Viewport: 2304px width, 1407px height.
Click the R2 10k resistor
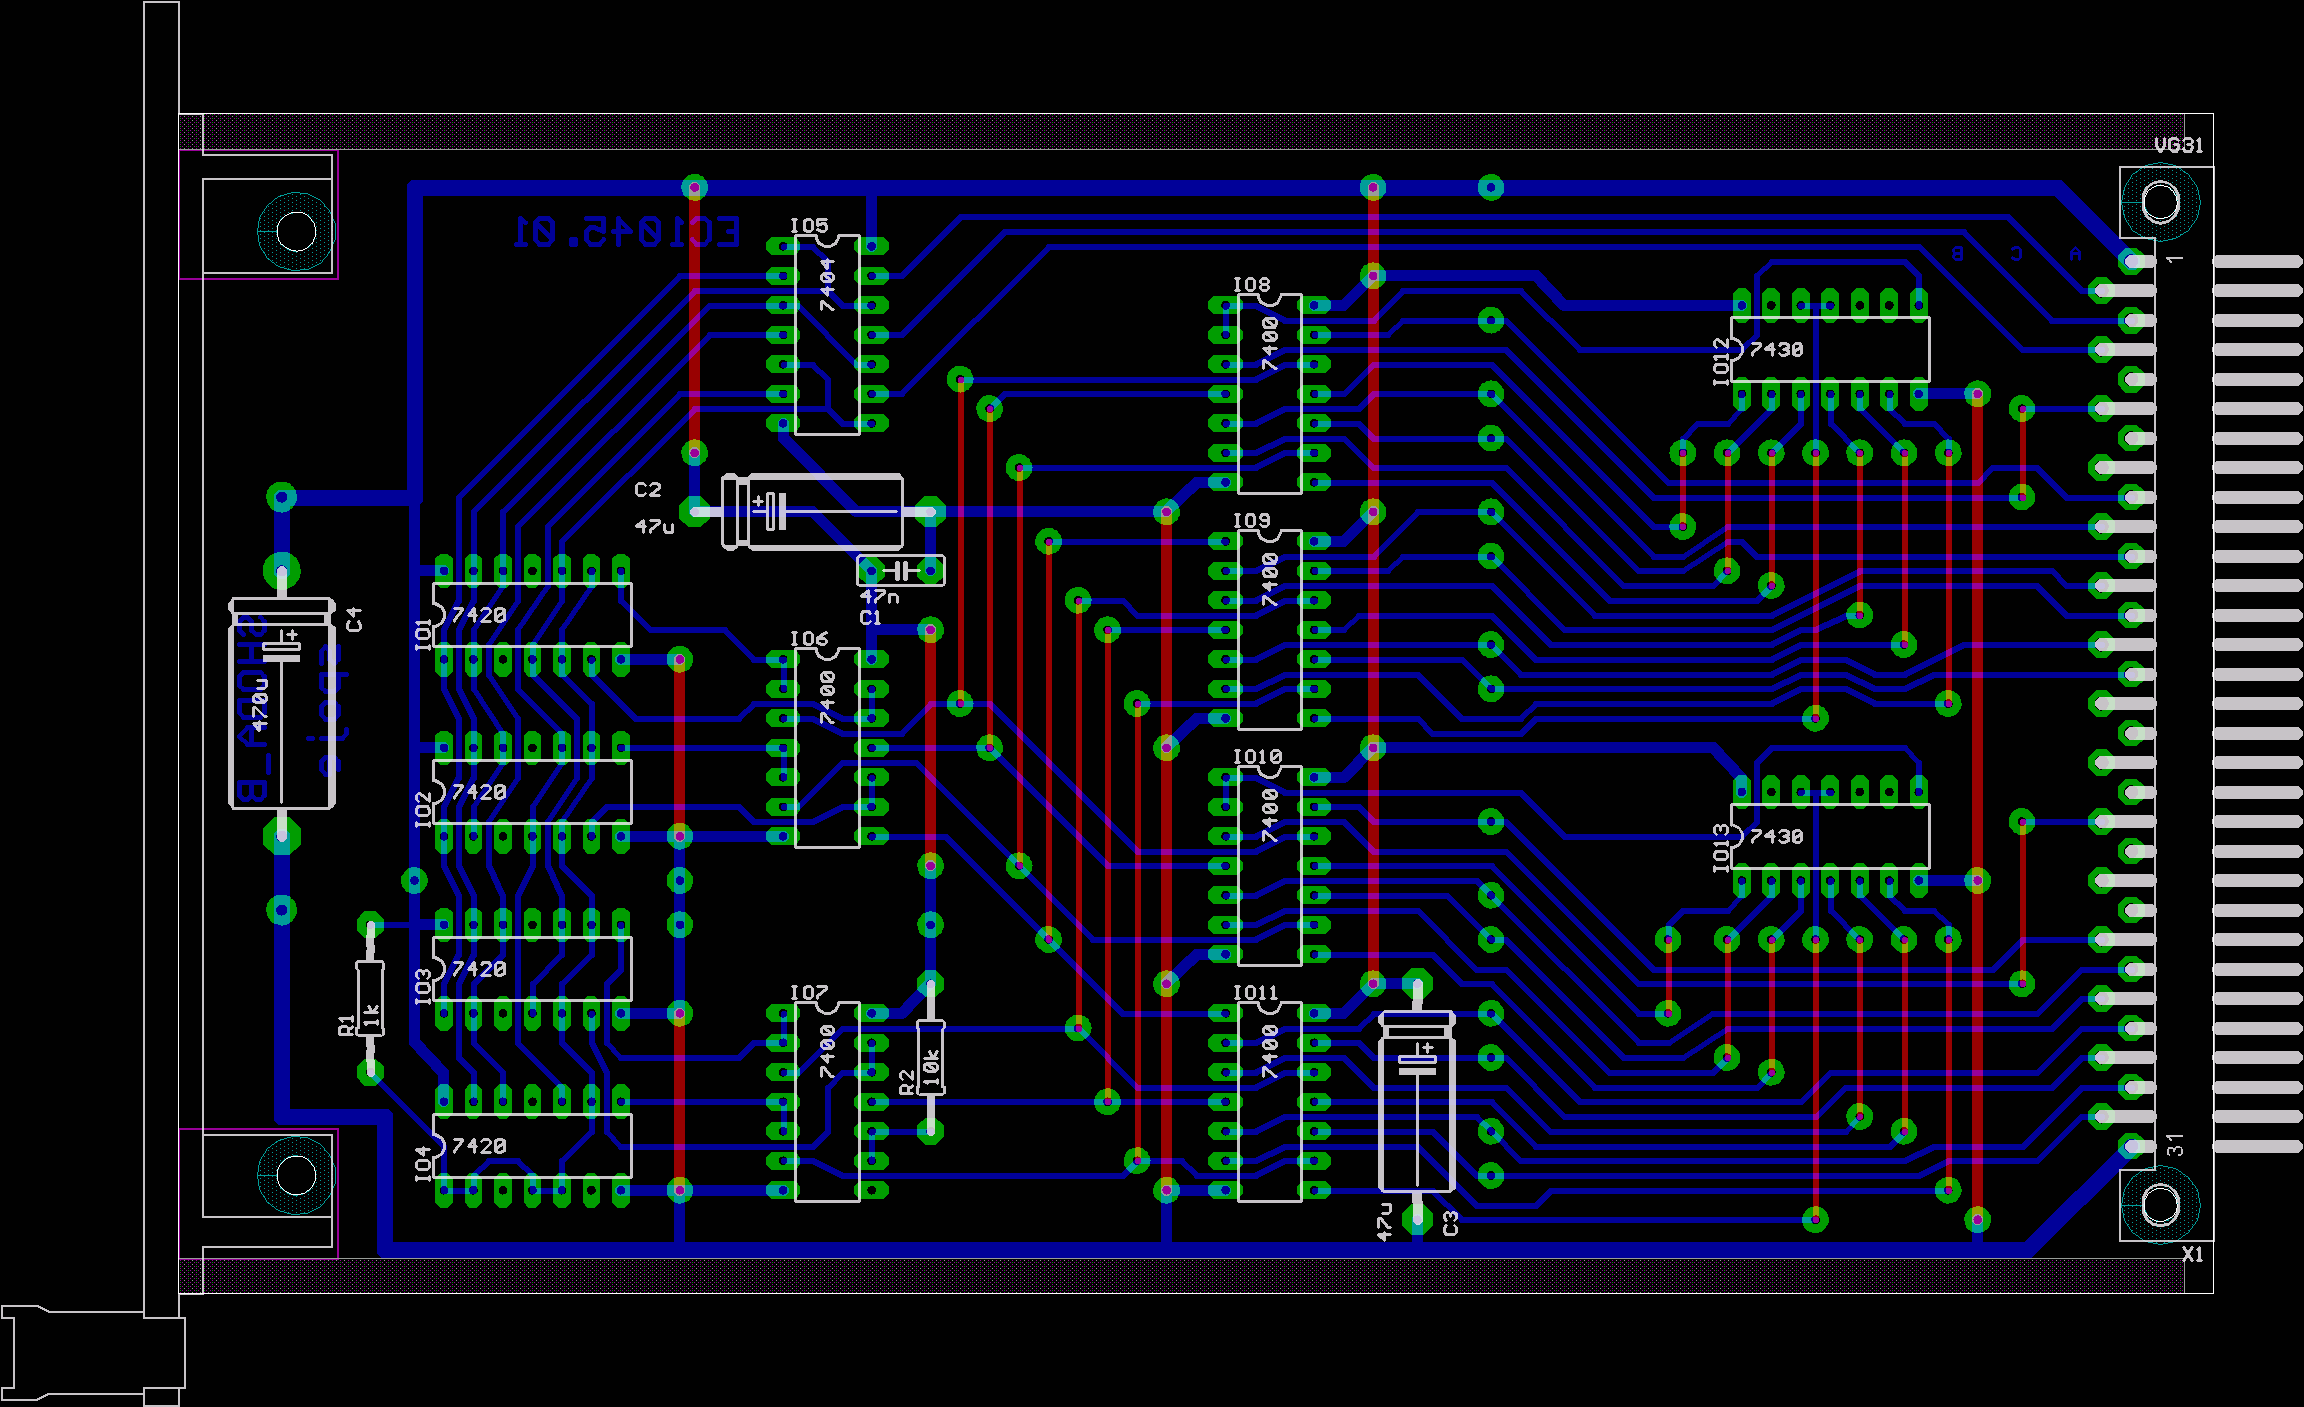coord(930,1056)
